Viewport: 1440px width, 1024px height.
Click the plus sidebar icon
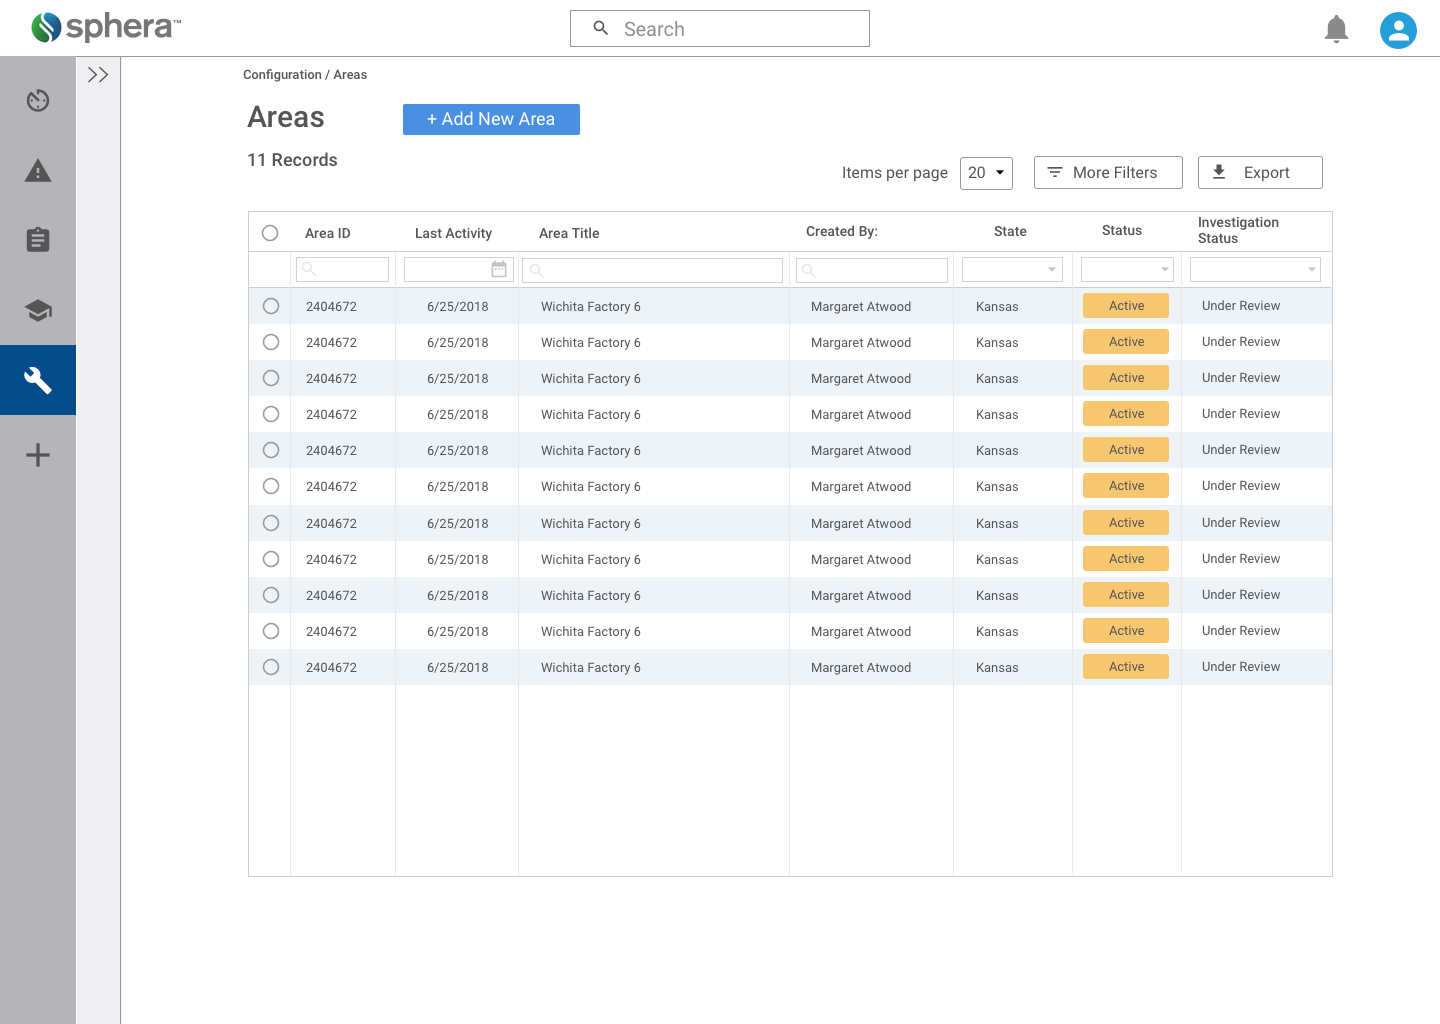click(x=38, y=455)
